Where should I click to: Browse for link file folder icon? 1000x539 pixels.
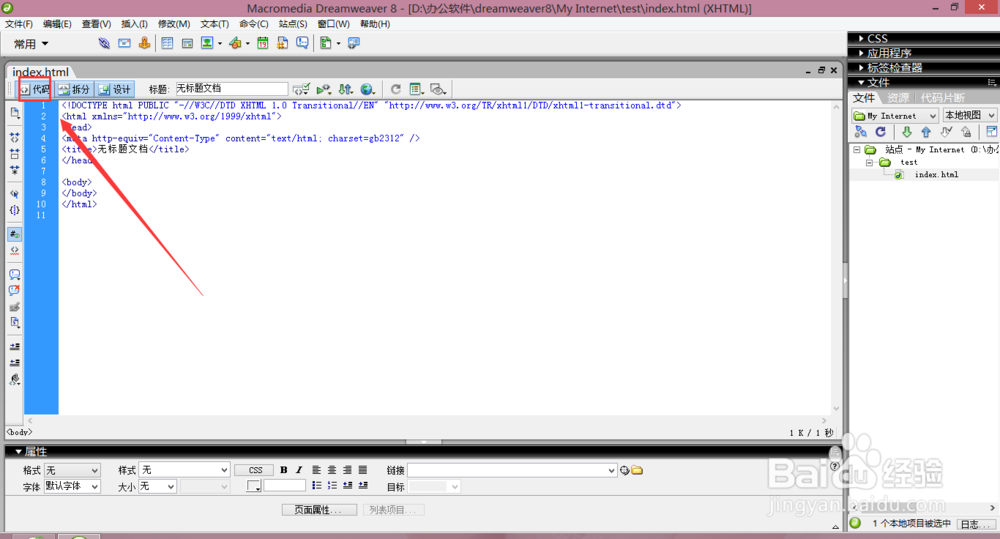pos(637,470)
